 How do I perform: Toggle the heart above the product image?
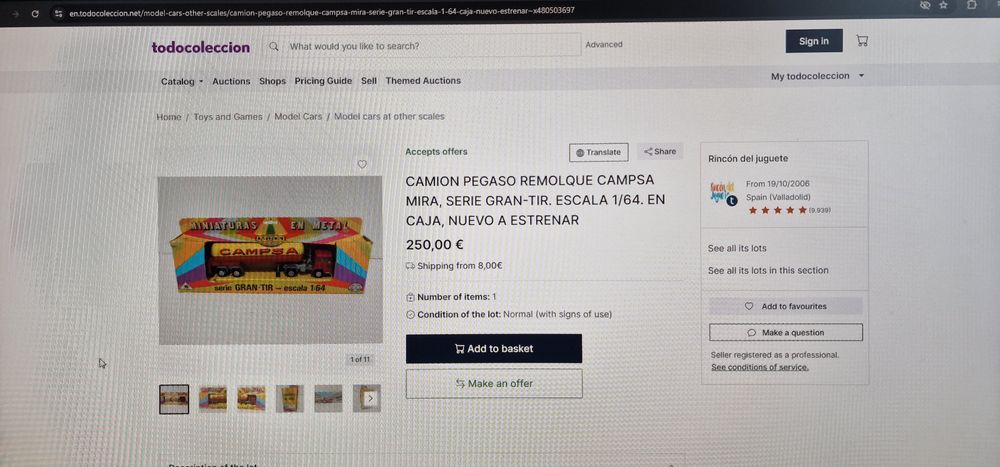pyautogui.click(x=362, y=165)
